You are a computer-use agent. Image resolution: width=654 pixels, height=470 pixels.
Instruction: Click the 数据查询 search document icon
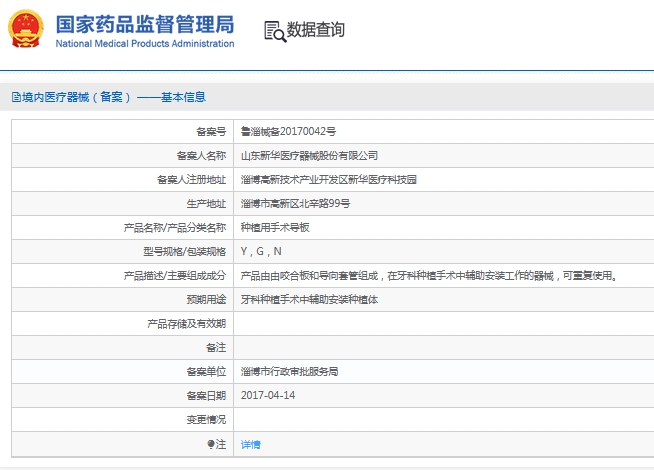(x=275, y=31)
